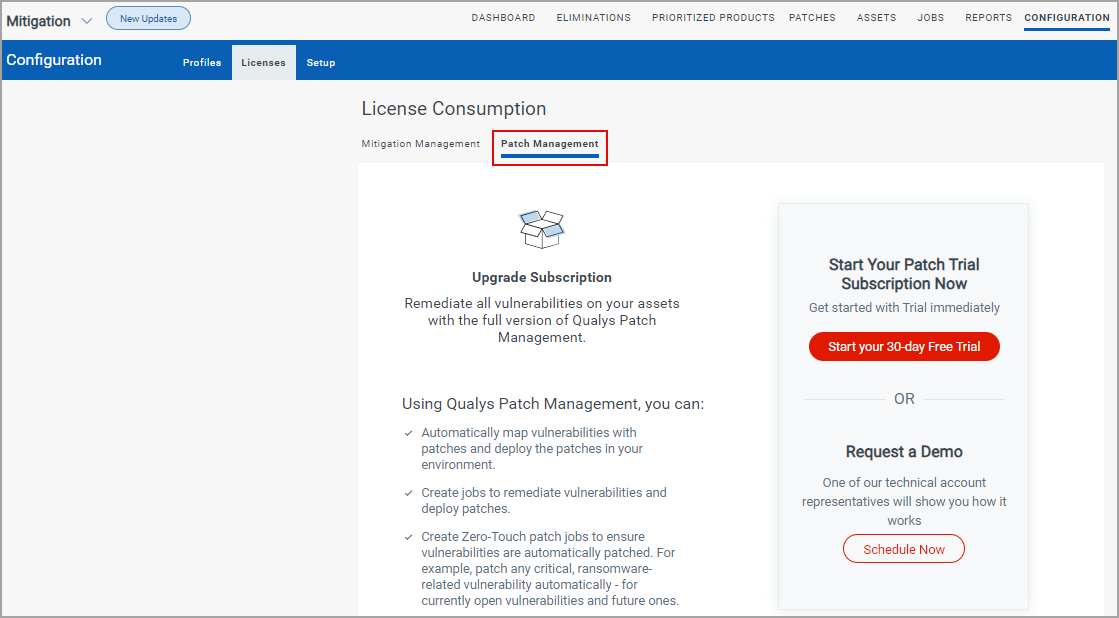Click checkmark beside 'Automatically map vulnerabilities'
The image size is (1119, 618).
pyautogui.click(x=408, y=433)
